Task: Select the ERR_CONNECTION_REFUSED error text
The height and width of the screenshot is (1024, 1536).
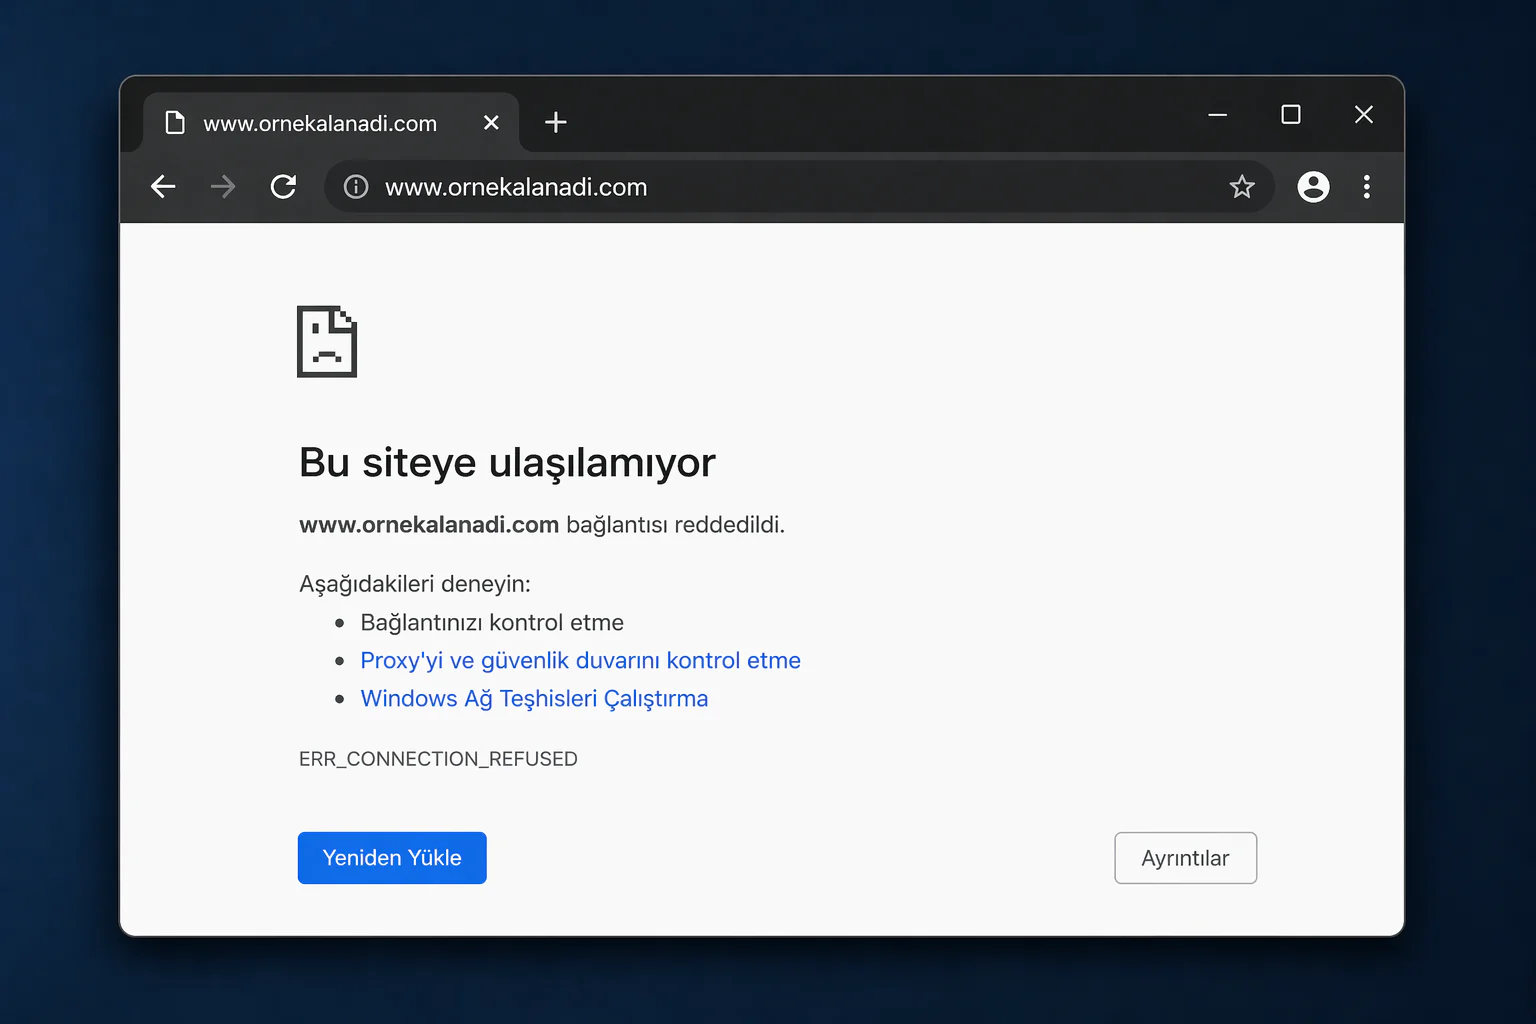Action: click(438, 758)
